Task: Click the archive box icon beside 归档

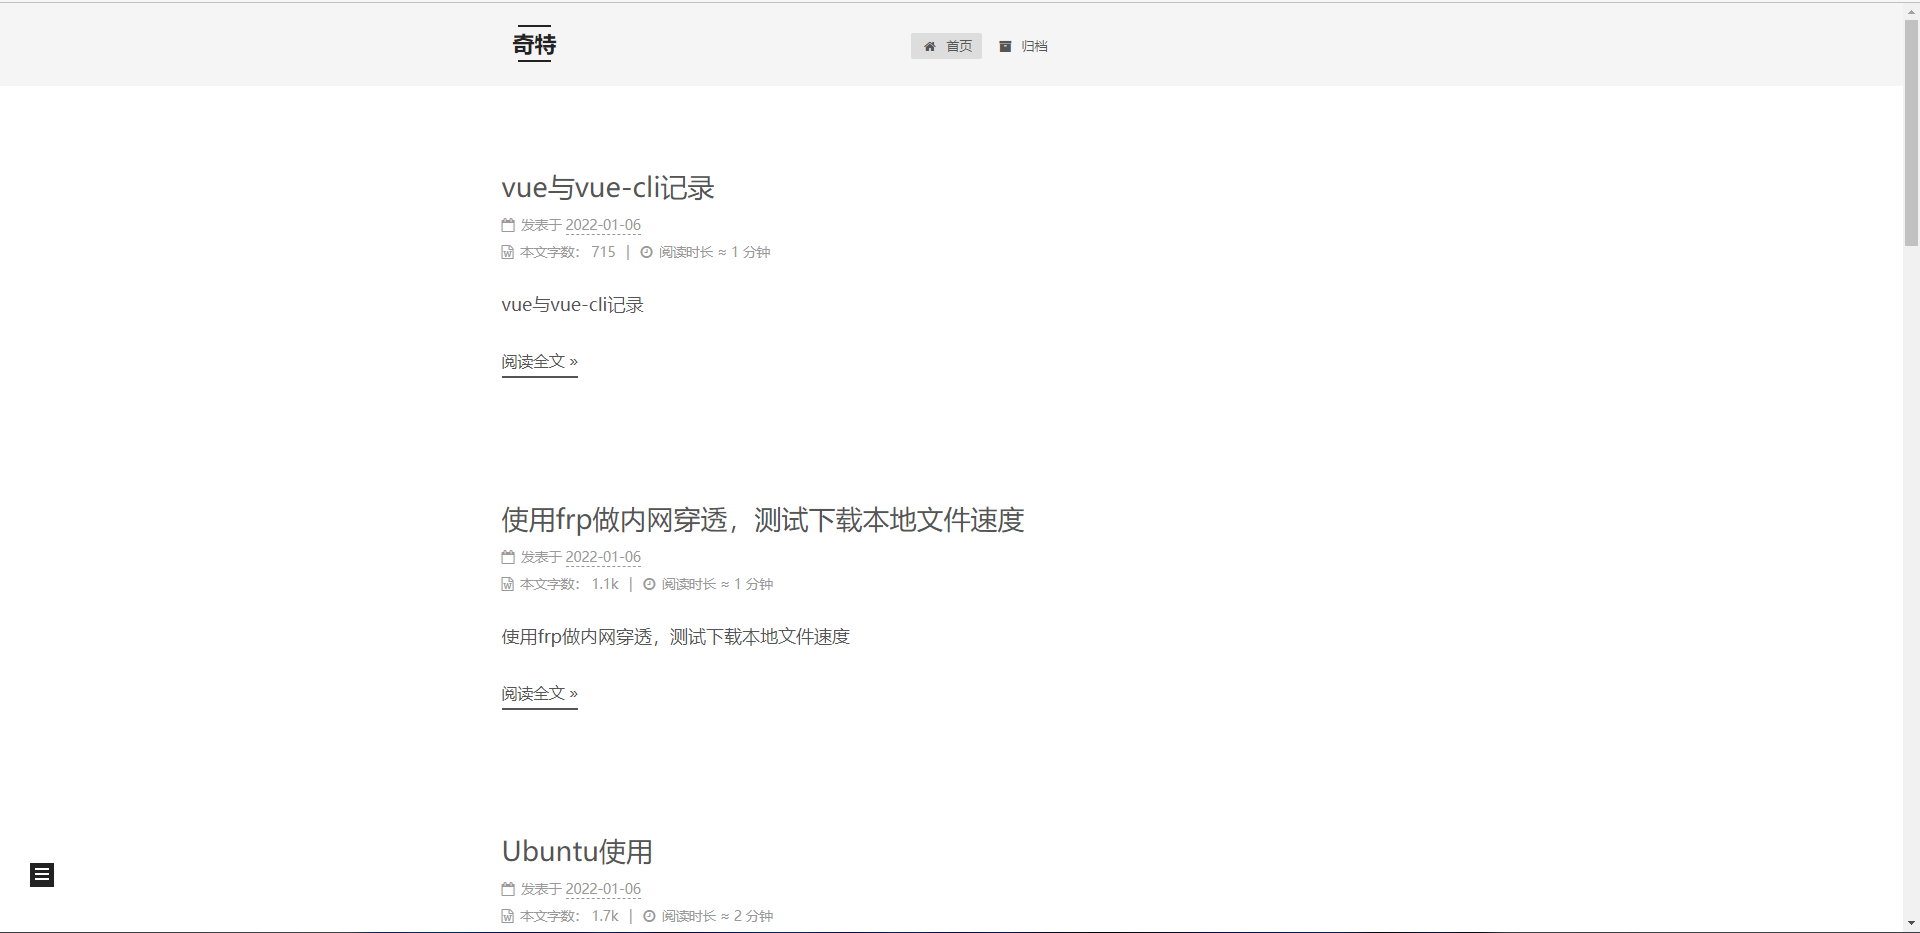Action: point(1005,46)
